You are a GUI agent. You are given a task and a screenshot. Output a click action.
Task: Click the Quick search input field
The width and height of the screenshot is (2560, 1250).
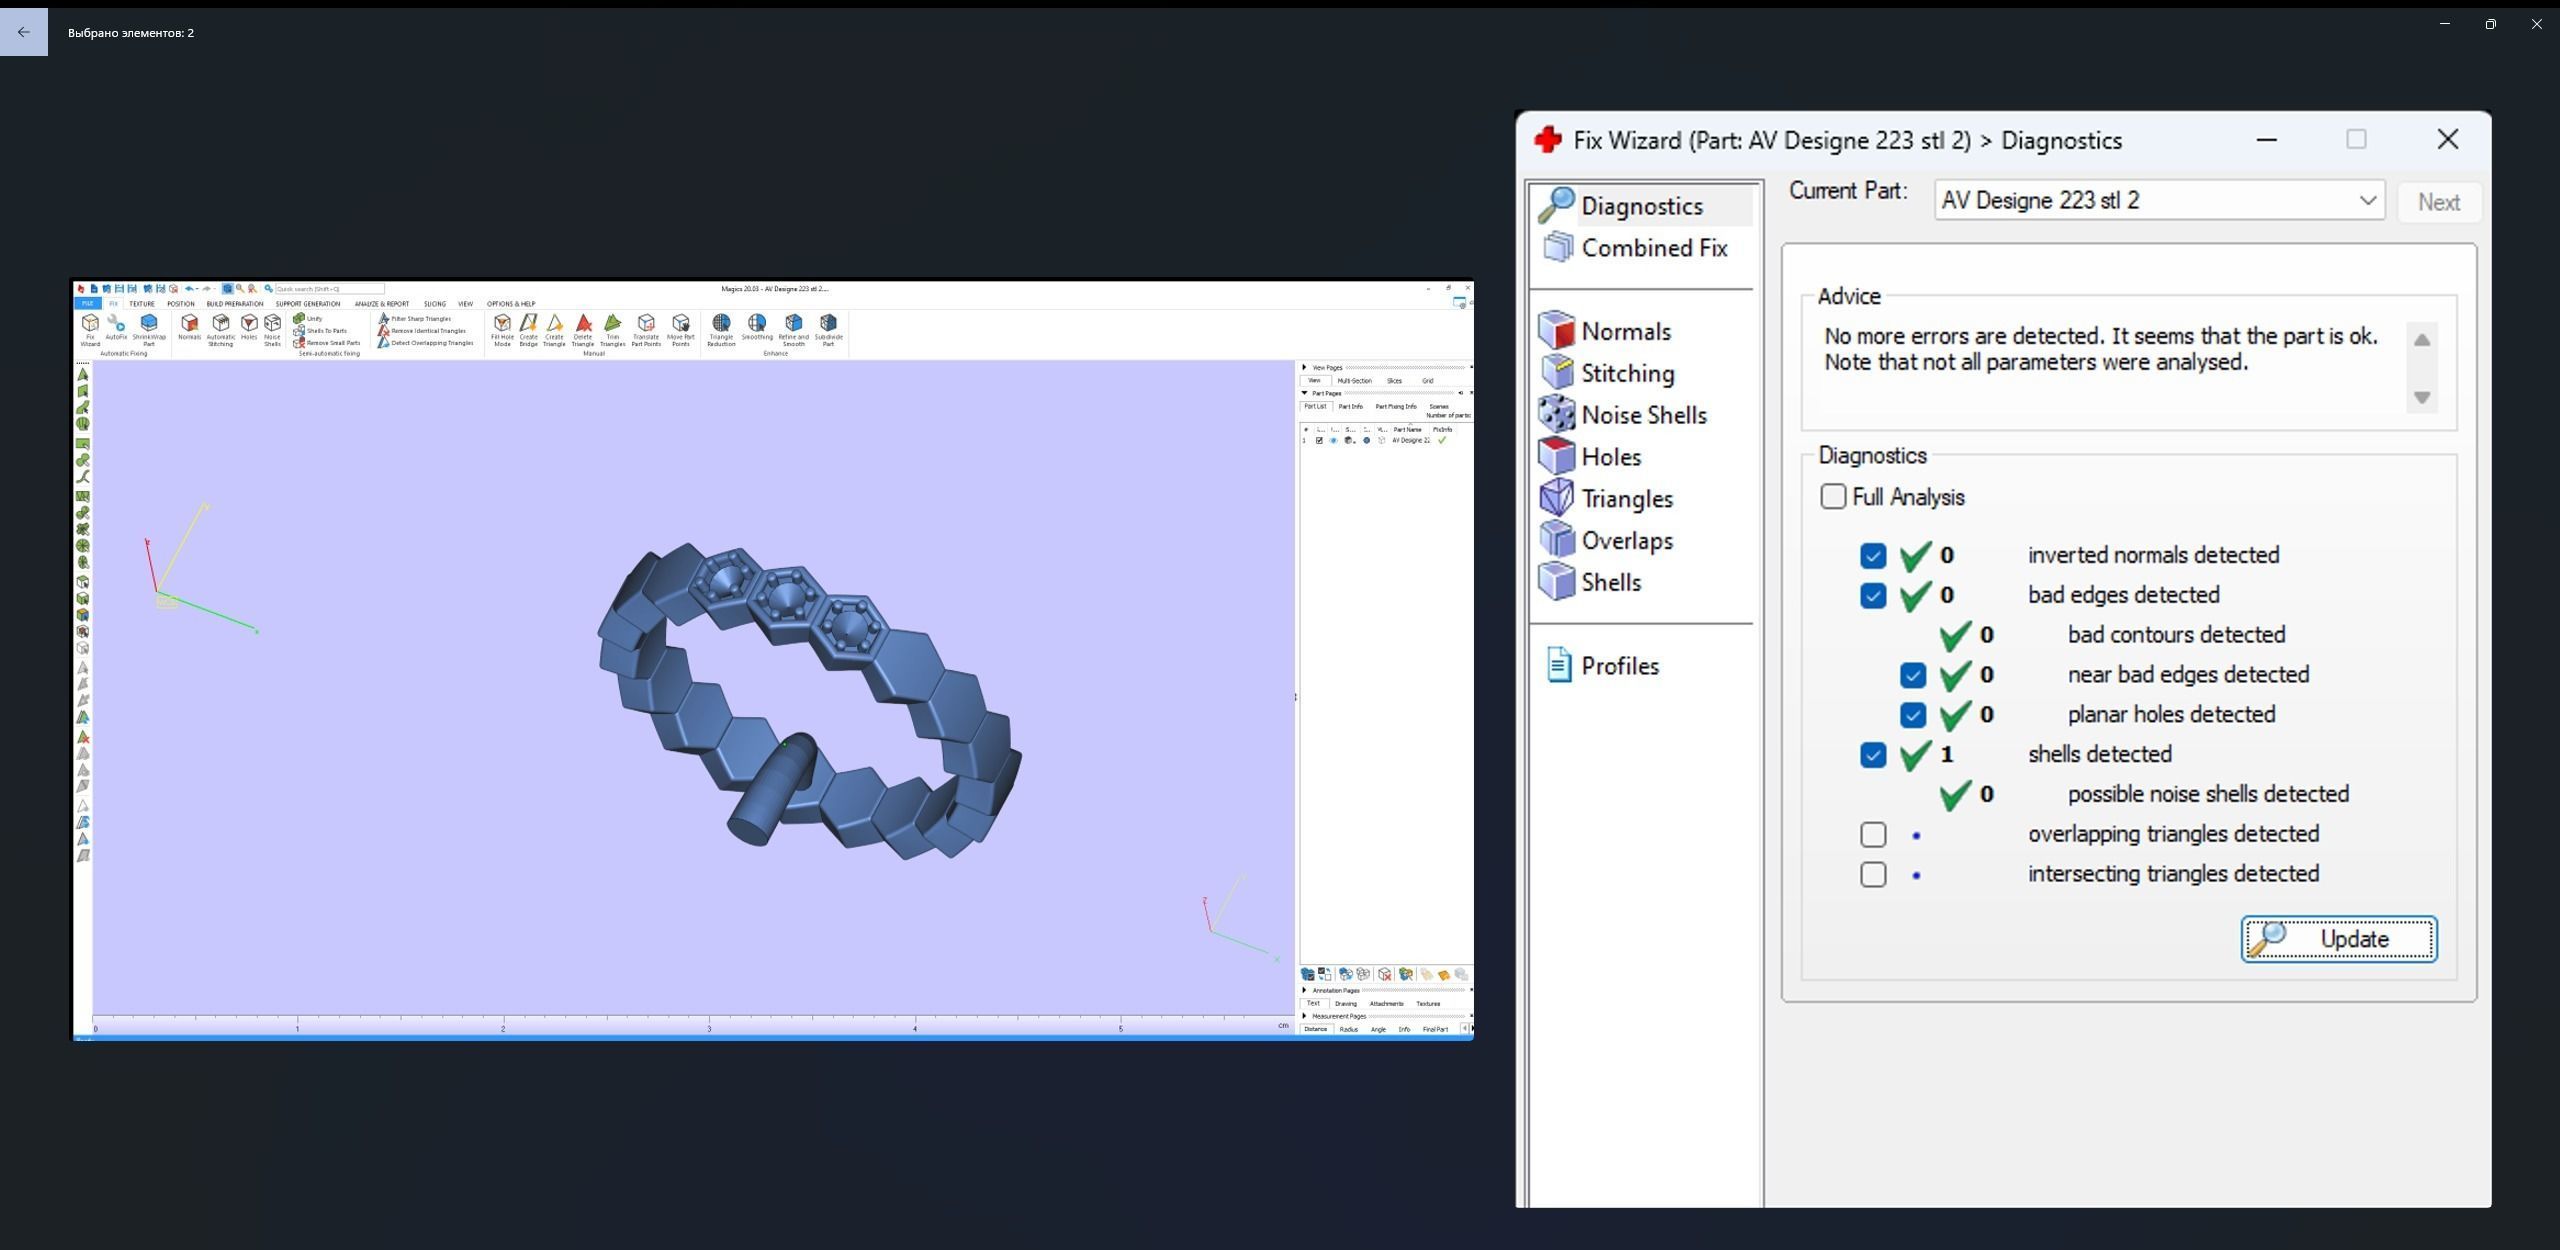[330, 289]
